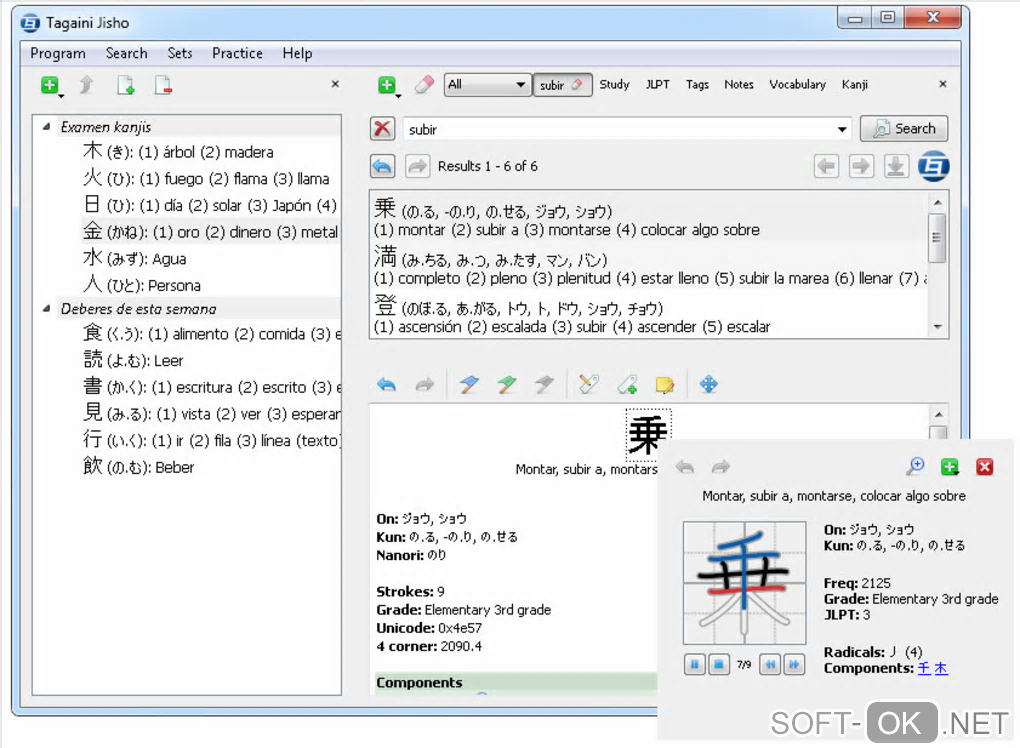Open the JLPT filter

(x=657, y=85)
